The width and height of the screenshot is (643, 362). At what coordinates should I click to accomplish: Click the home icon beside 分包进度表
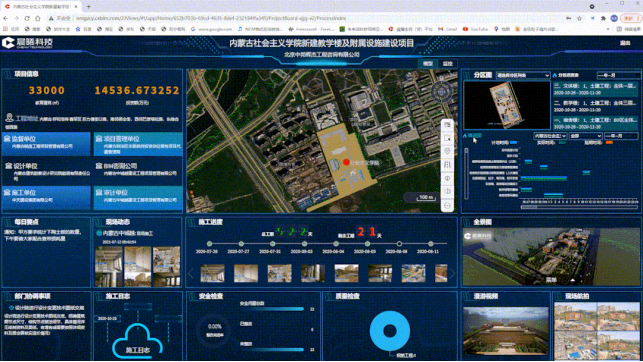tap(555, 75)
